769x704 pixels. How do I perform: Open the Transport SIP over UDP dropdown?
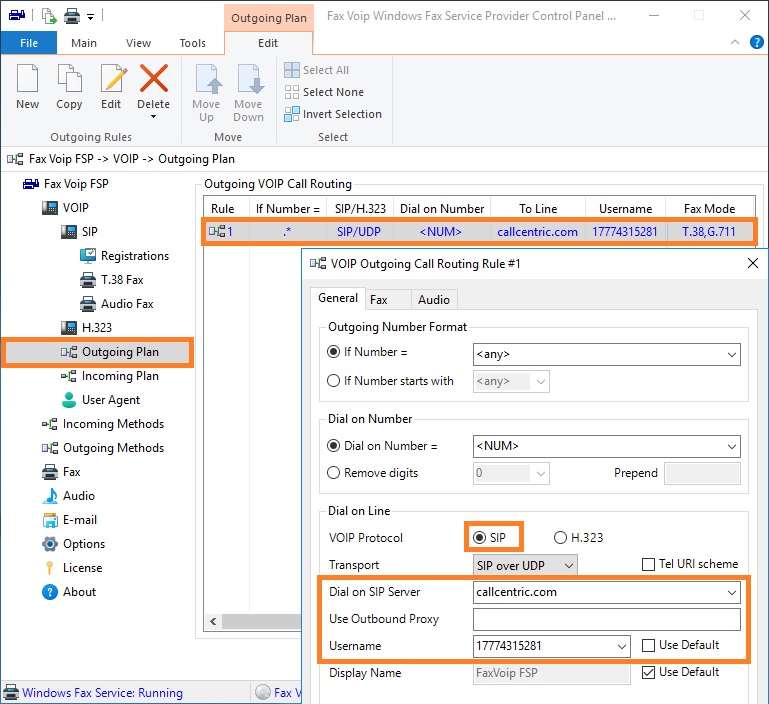click(x=525, y=565)
